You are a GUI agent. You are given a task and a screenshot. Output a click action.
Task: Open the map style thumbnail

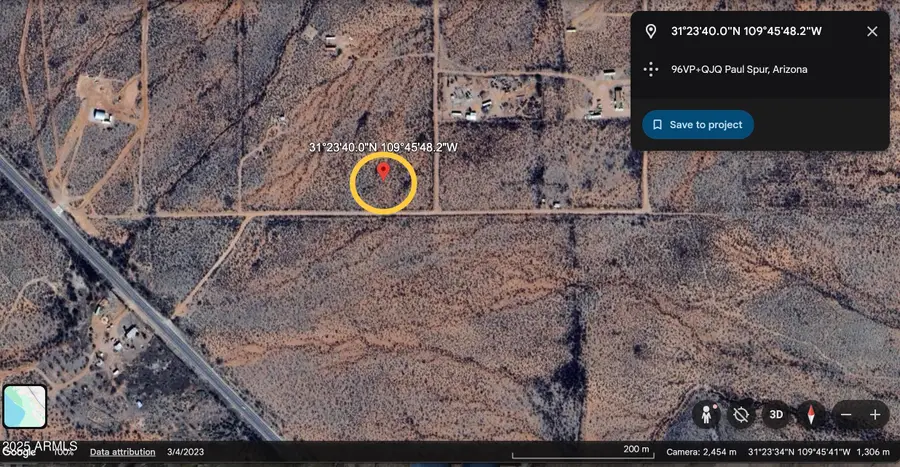point(24,407)
